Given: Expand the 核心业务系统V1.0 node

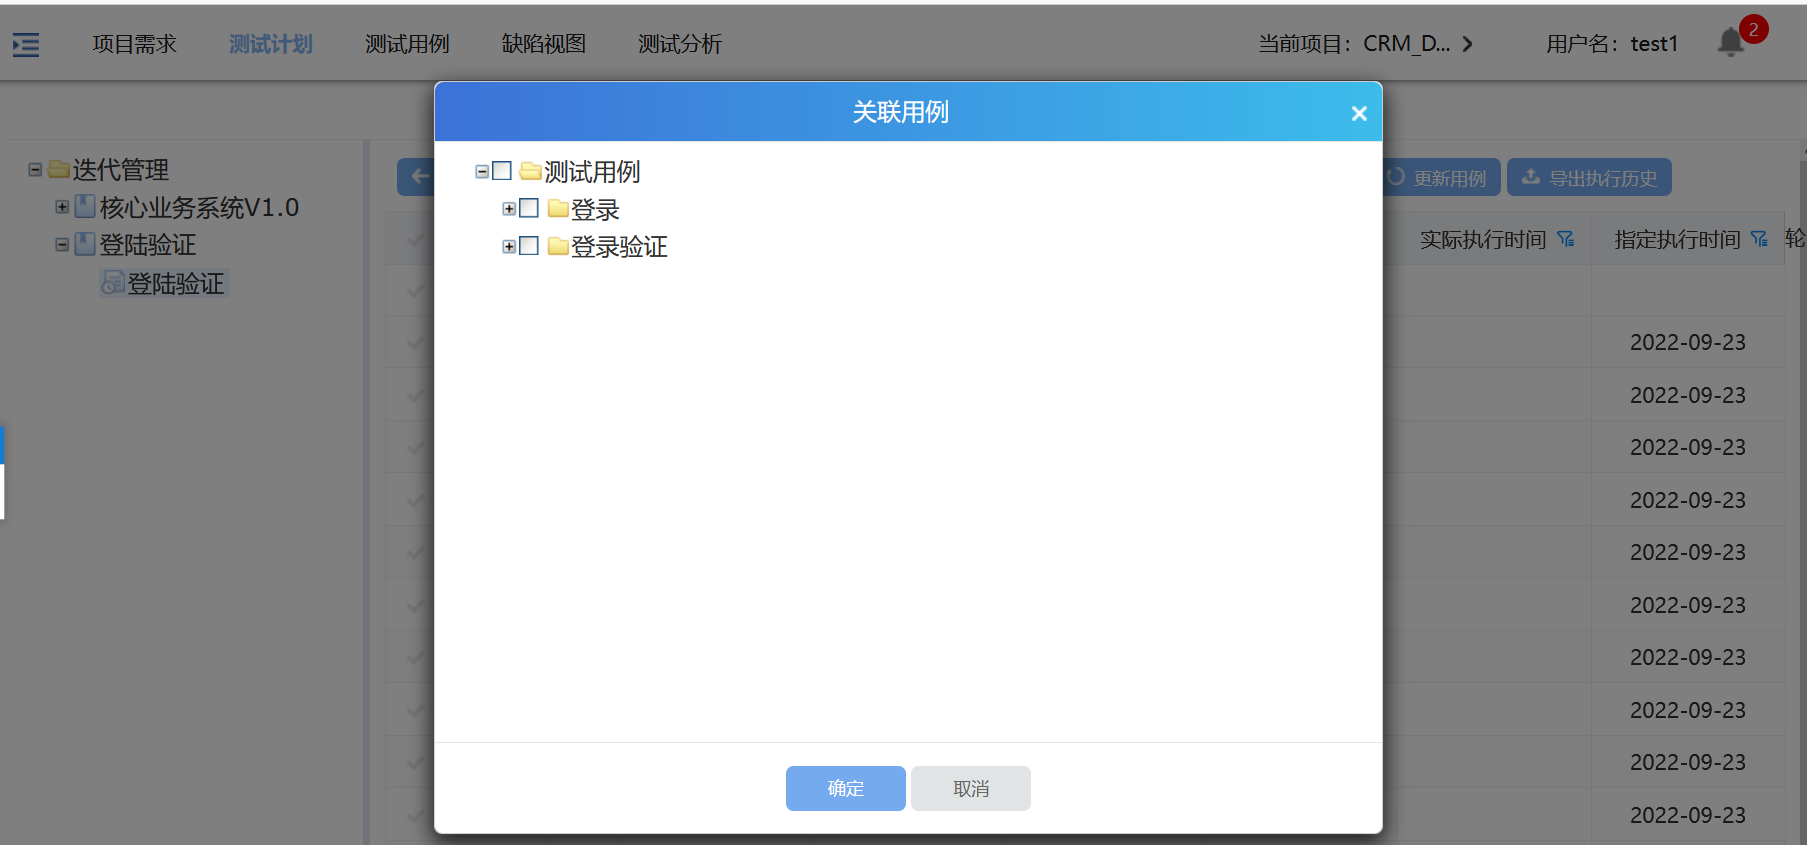Looking at the screenshot, I should [62, 207].
